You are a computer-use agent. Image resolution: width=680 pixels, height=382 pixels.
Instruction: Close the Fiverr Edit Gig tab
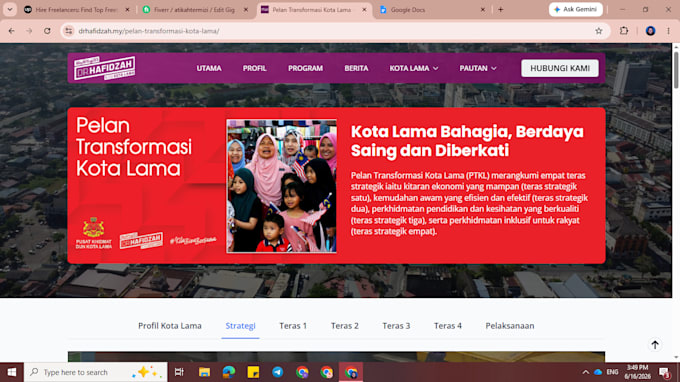245,10
